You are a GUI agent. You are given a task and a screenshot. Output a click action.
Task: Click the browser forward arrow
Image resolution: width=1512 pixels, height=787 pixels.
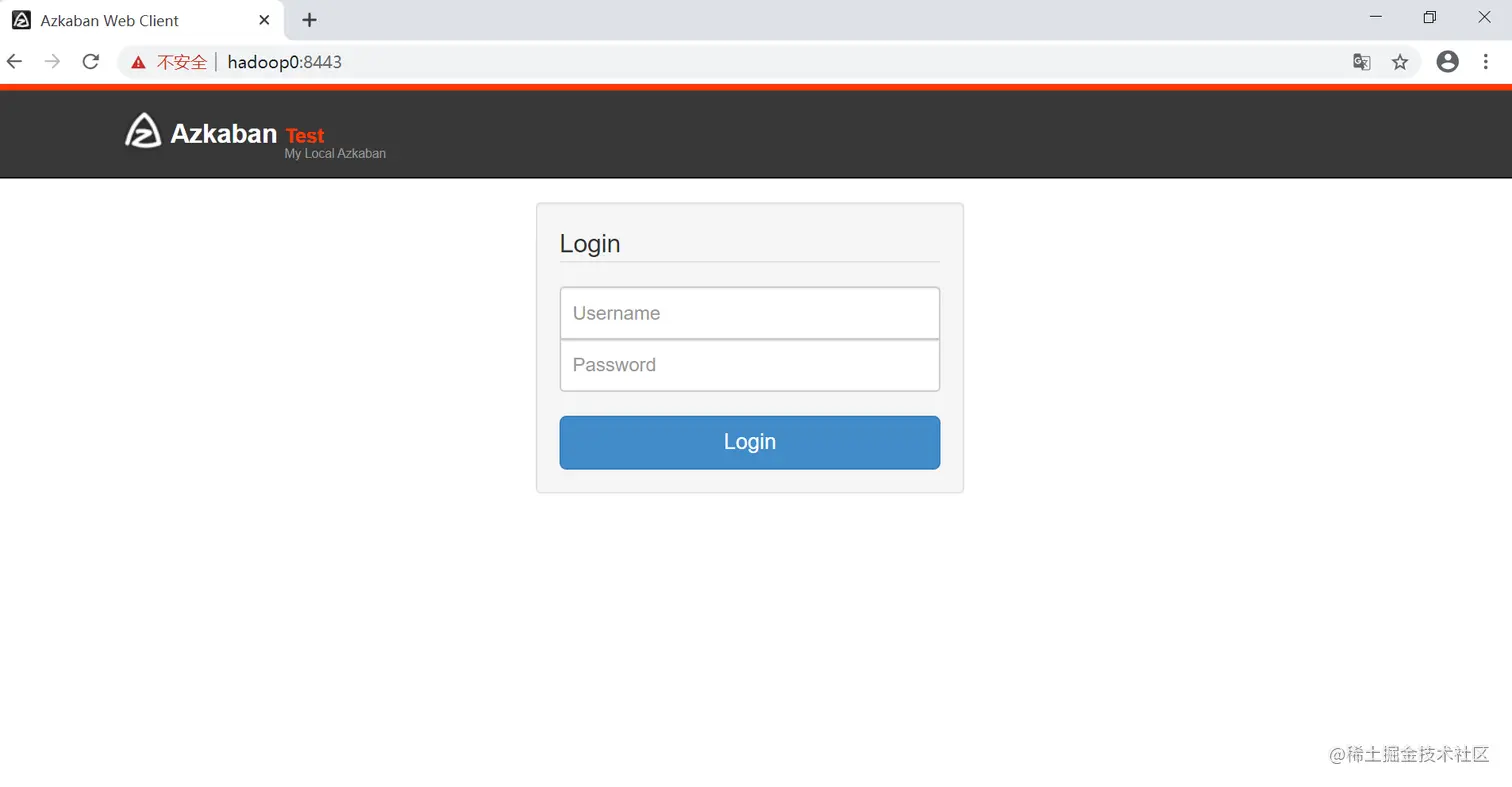point(53,62)
